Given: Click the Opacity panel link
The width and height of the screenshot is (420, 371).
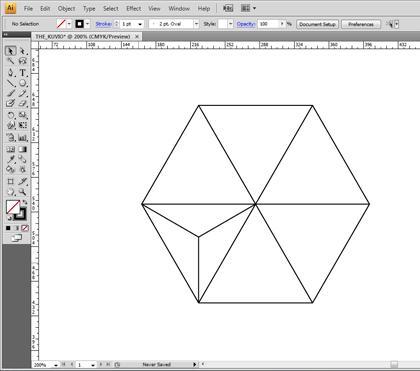Looking at the screenshot, I should 246,24.
